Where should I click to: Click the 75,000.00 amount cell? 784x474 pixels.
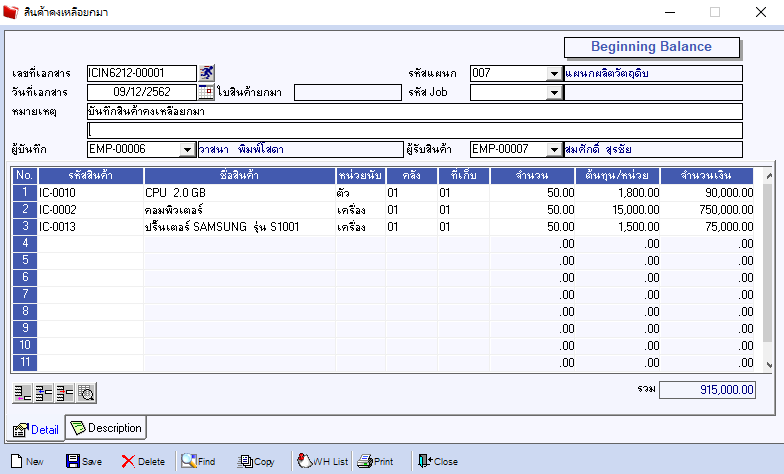[x=707, y=226]
